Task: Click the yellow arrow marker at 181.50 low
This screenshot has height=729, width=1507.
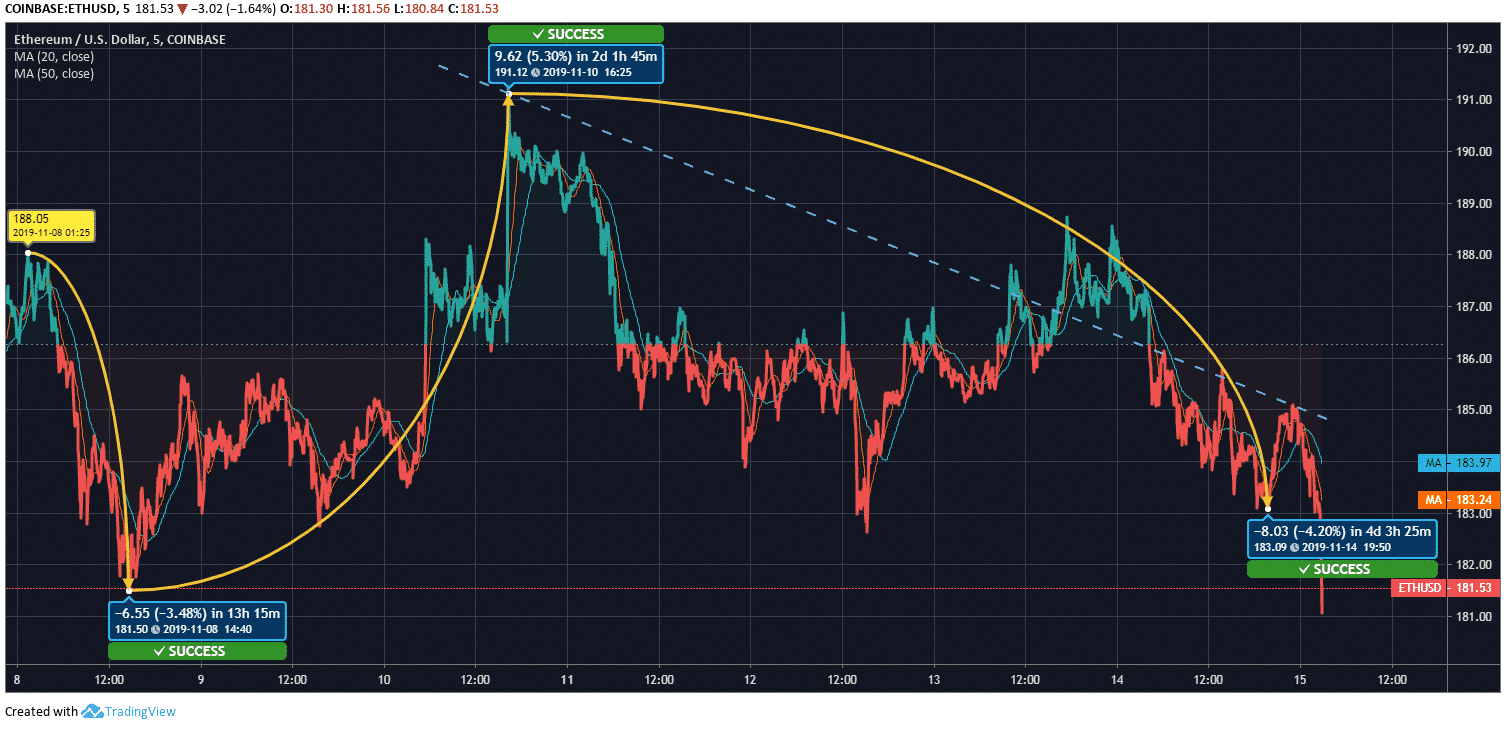Action: [128, 584]
